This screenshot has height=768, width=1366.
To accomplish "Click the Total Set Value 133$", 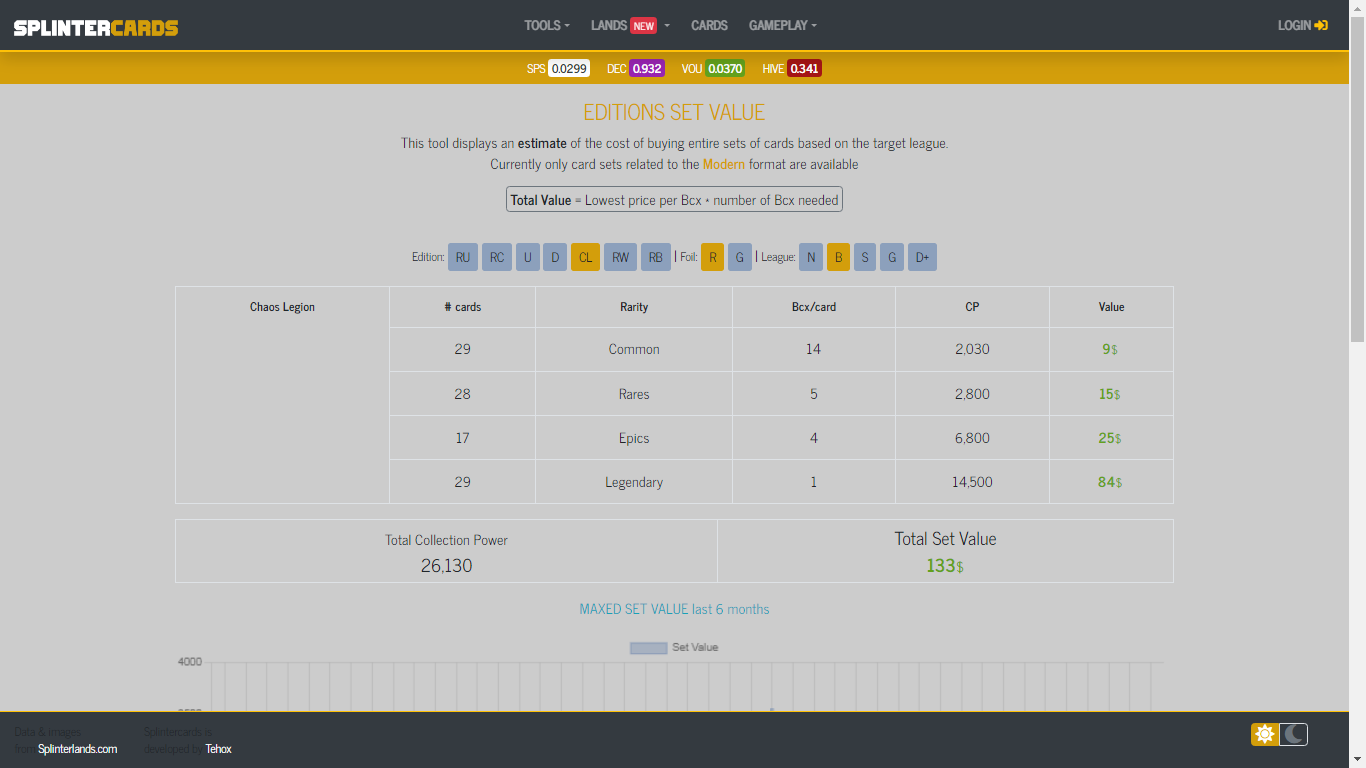I will (x=945, y=566).
